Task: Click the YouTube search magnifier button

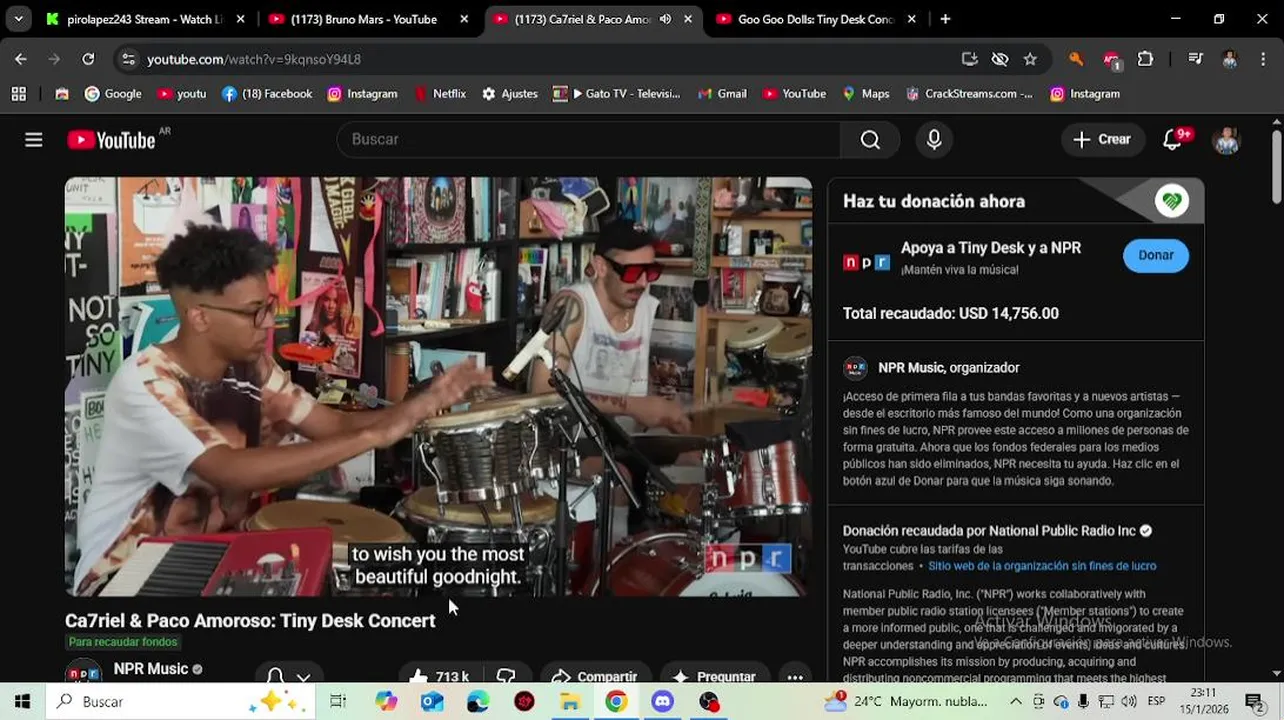Action: coord(870,140)
